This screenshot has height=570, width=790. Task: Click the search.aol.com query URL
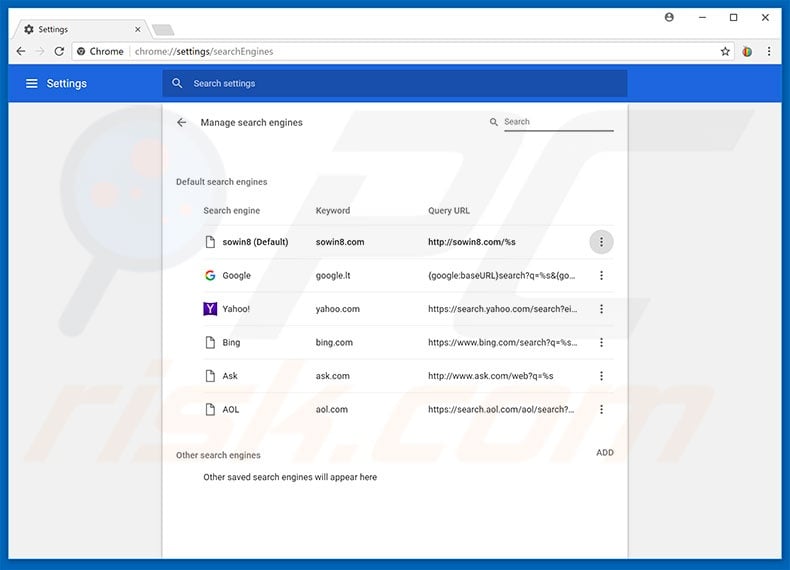(501, 409)
